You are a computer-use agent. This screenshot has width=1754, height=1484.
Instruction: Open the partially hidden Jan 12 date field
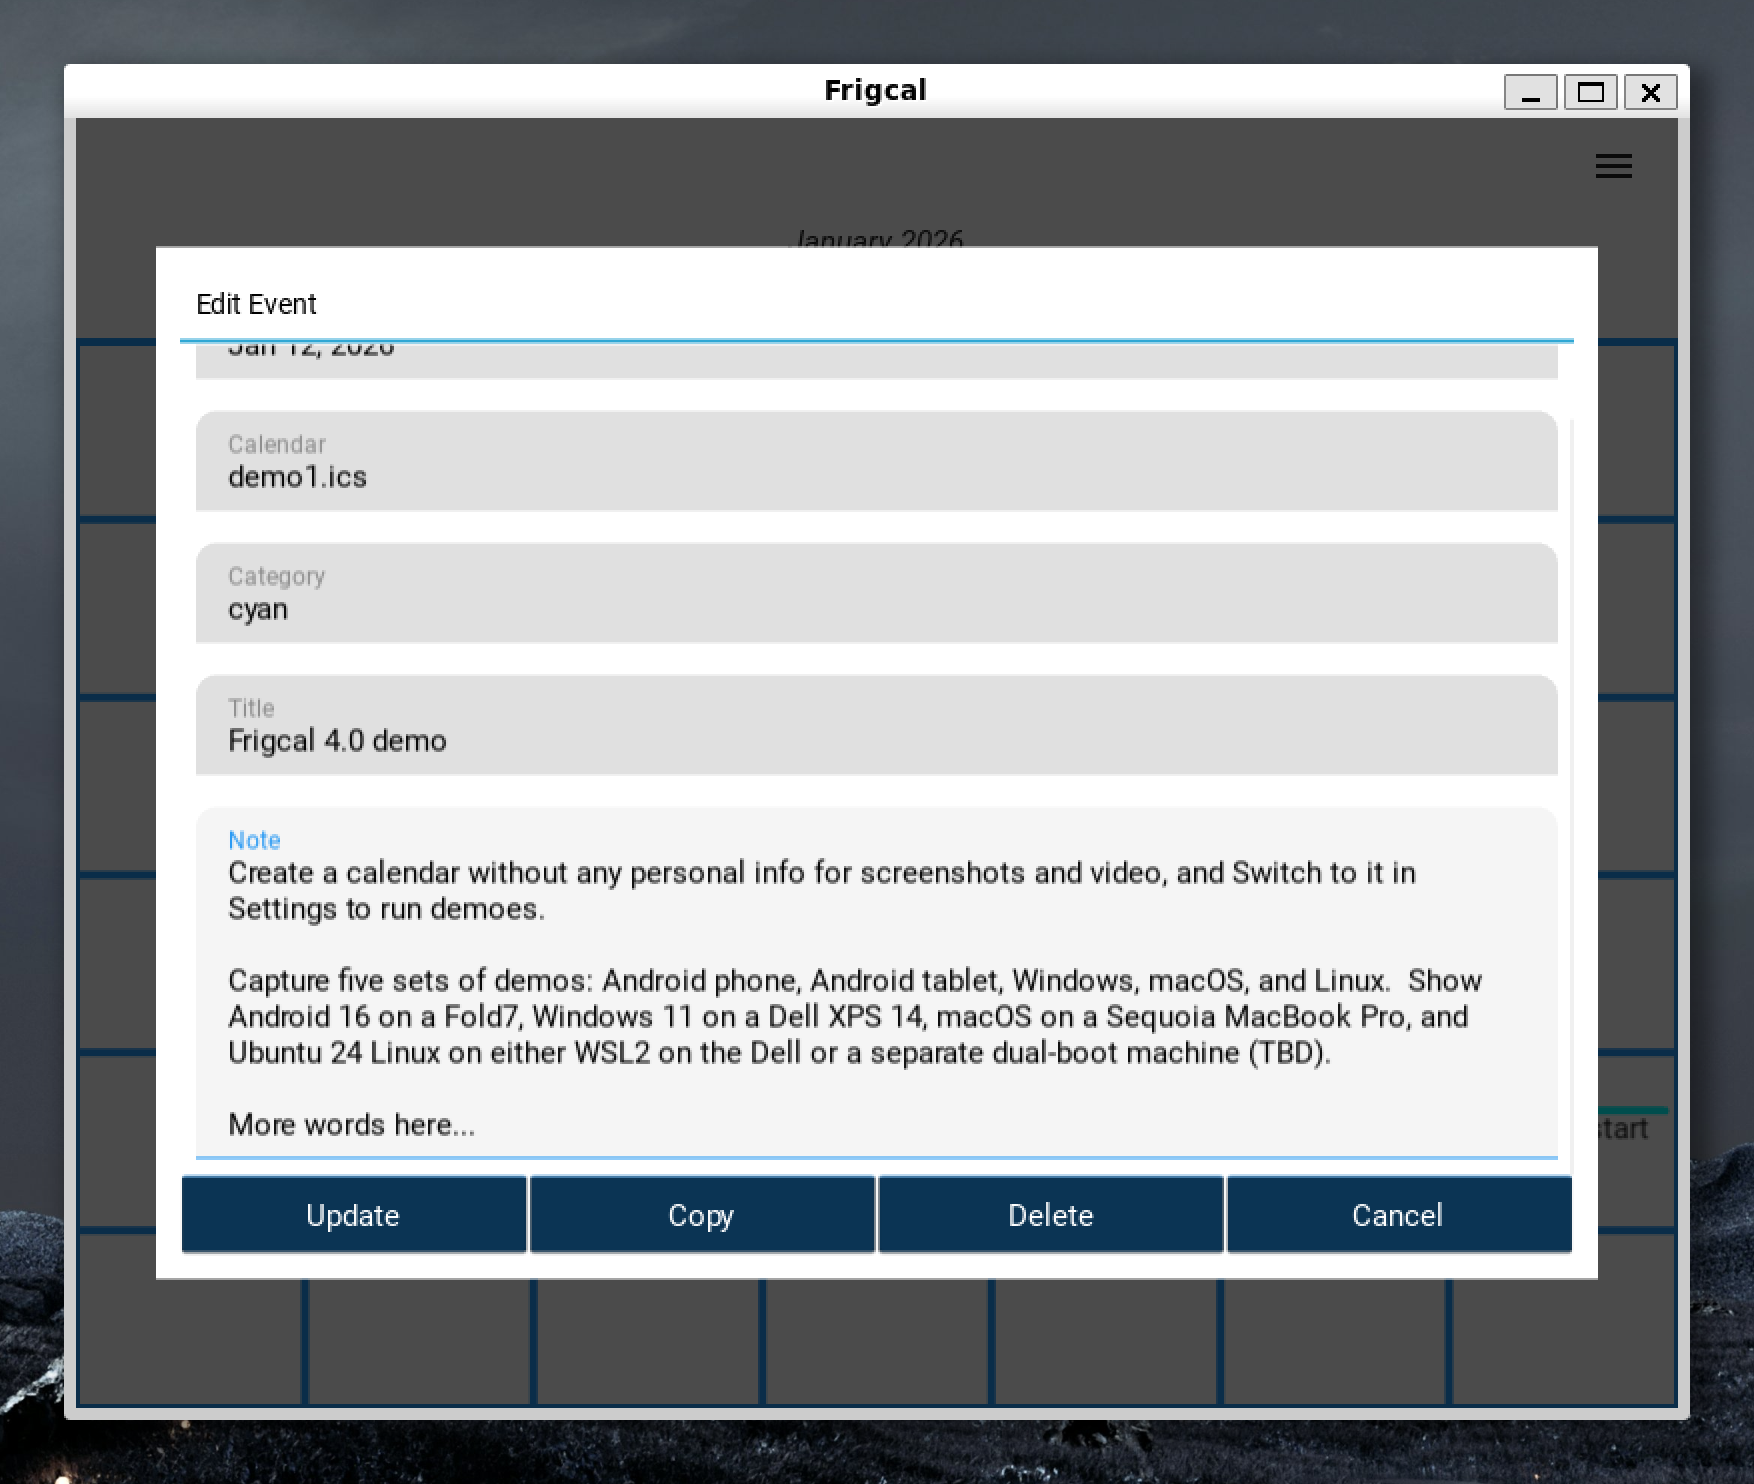(x=876, y=359)
